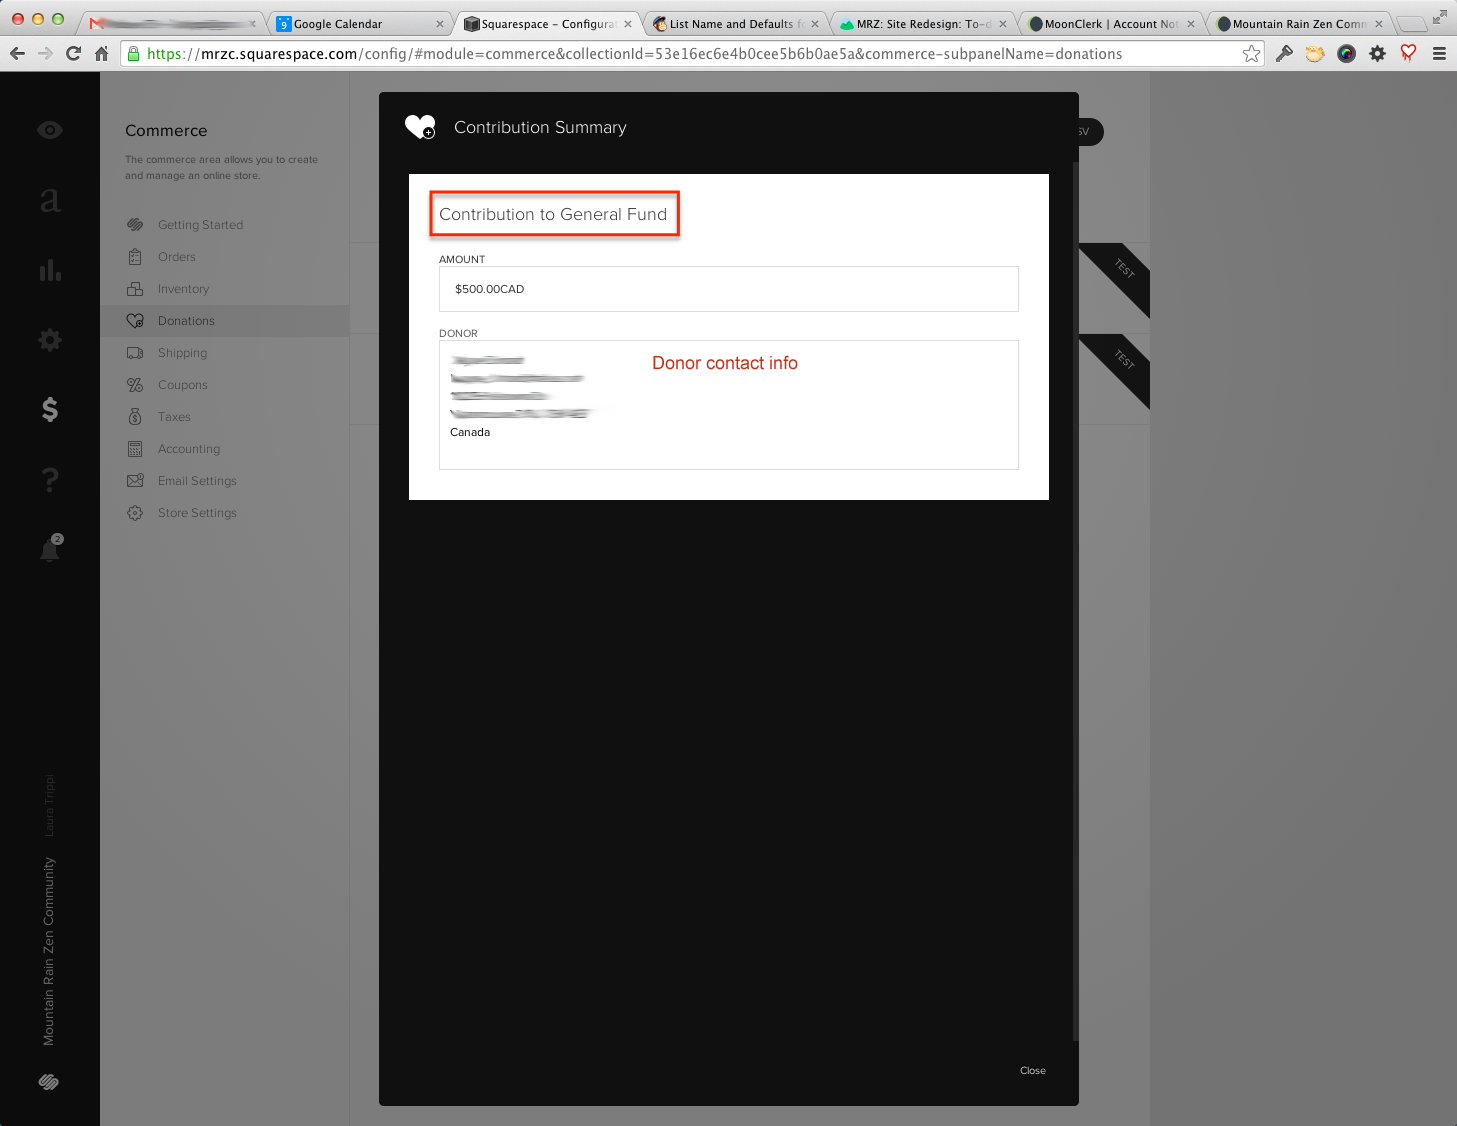Click the Contribution to General Fund title
The width and height of the screenshot is (1457, 1126).
click(x=553, y=214)
